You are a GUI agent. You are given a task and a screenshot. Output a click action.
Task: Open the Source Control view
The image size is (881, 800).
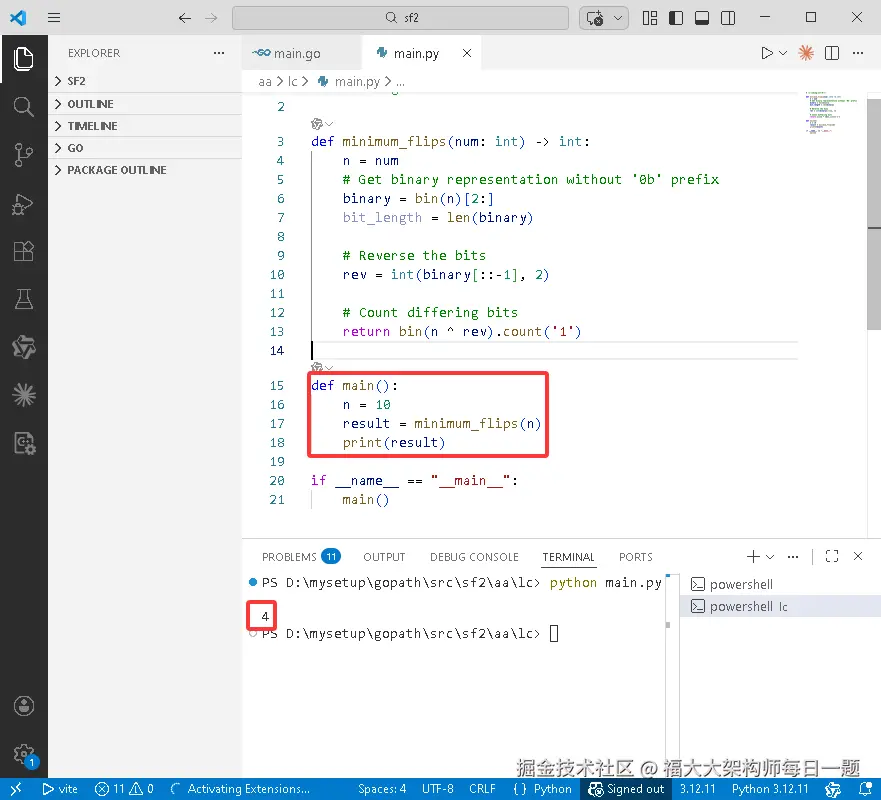coord(24,154)
